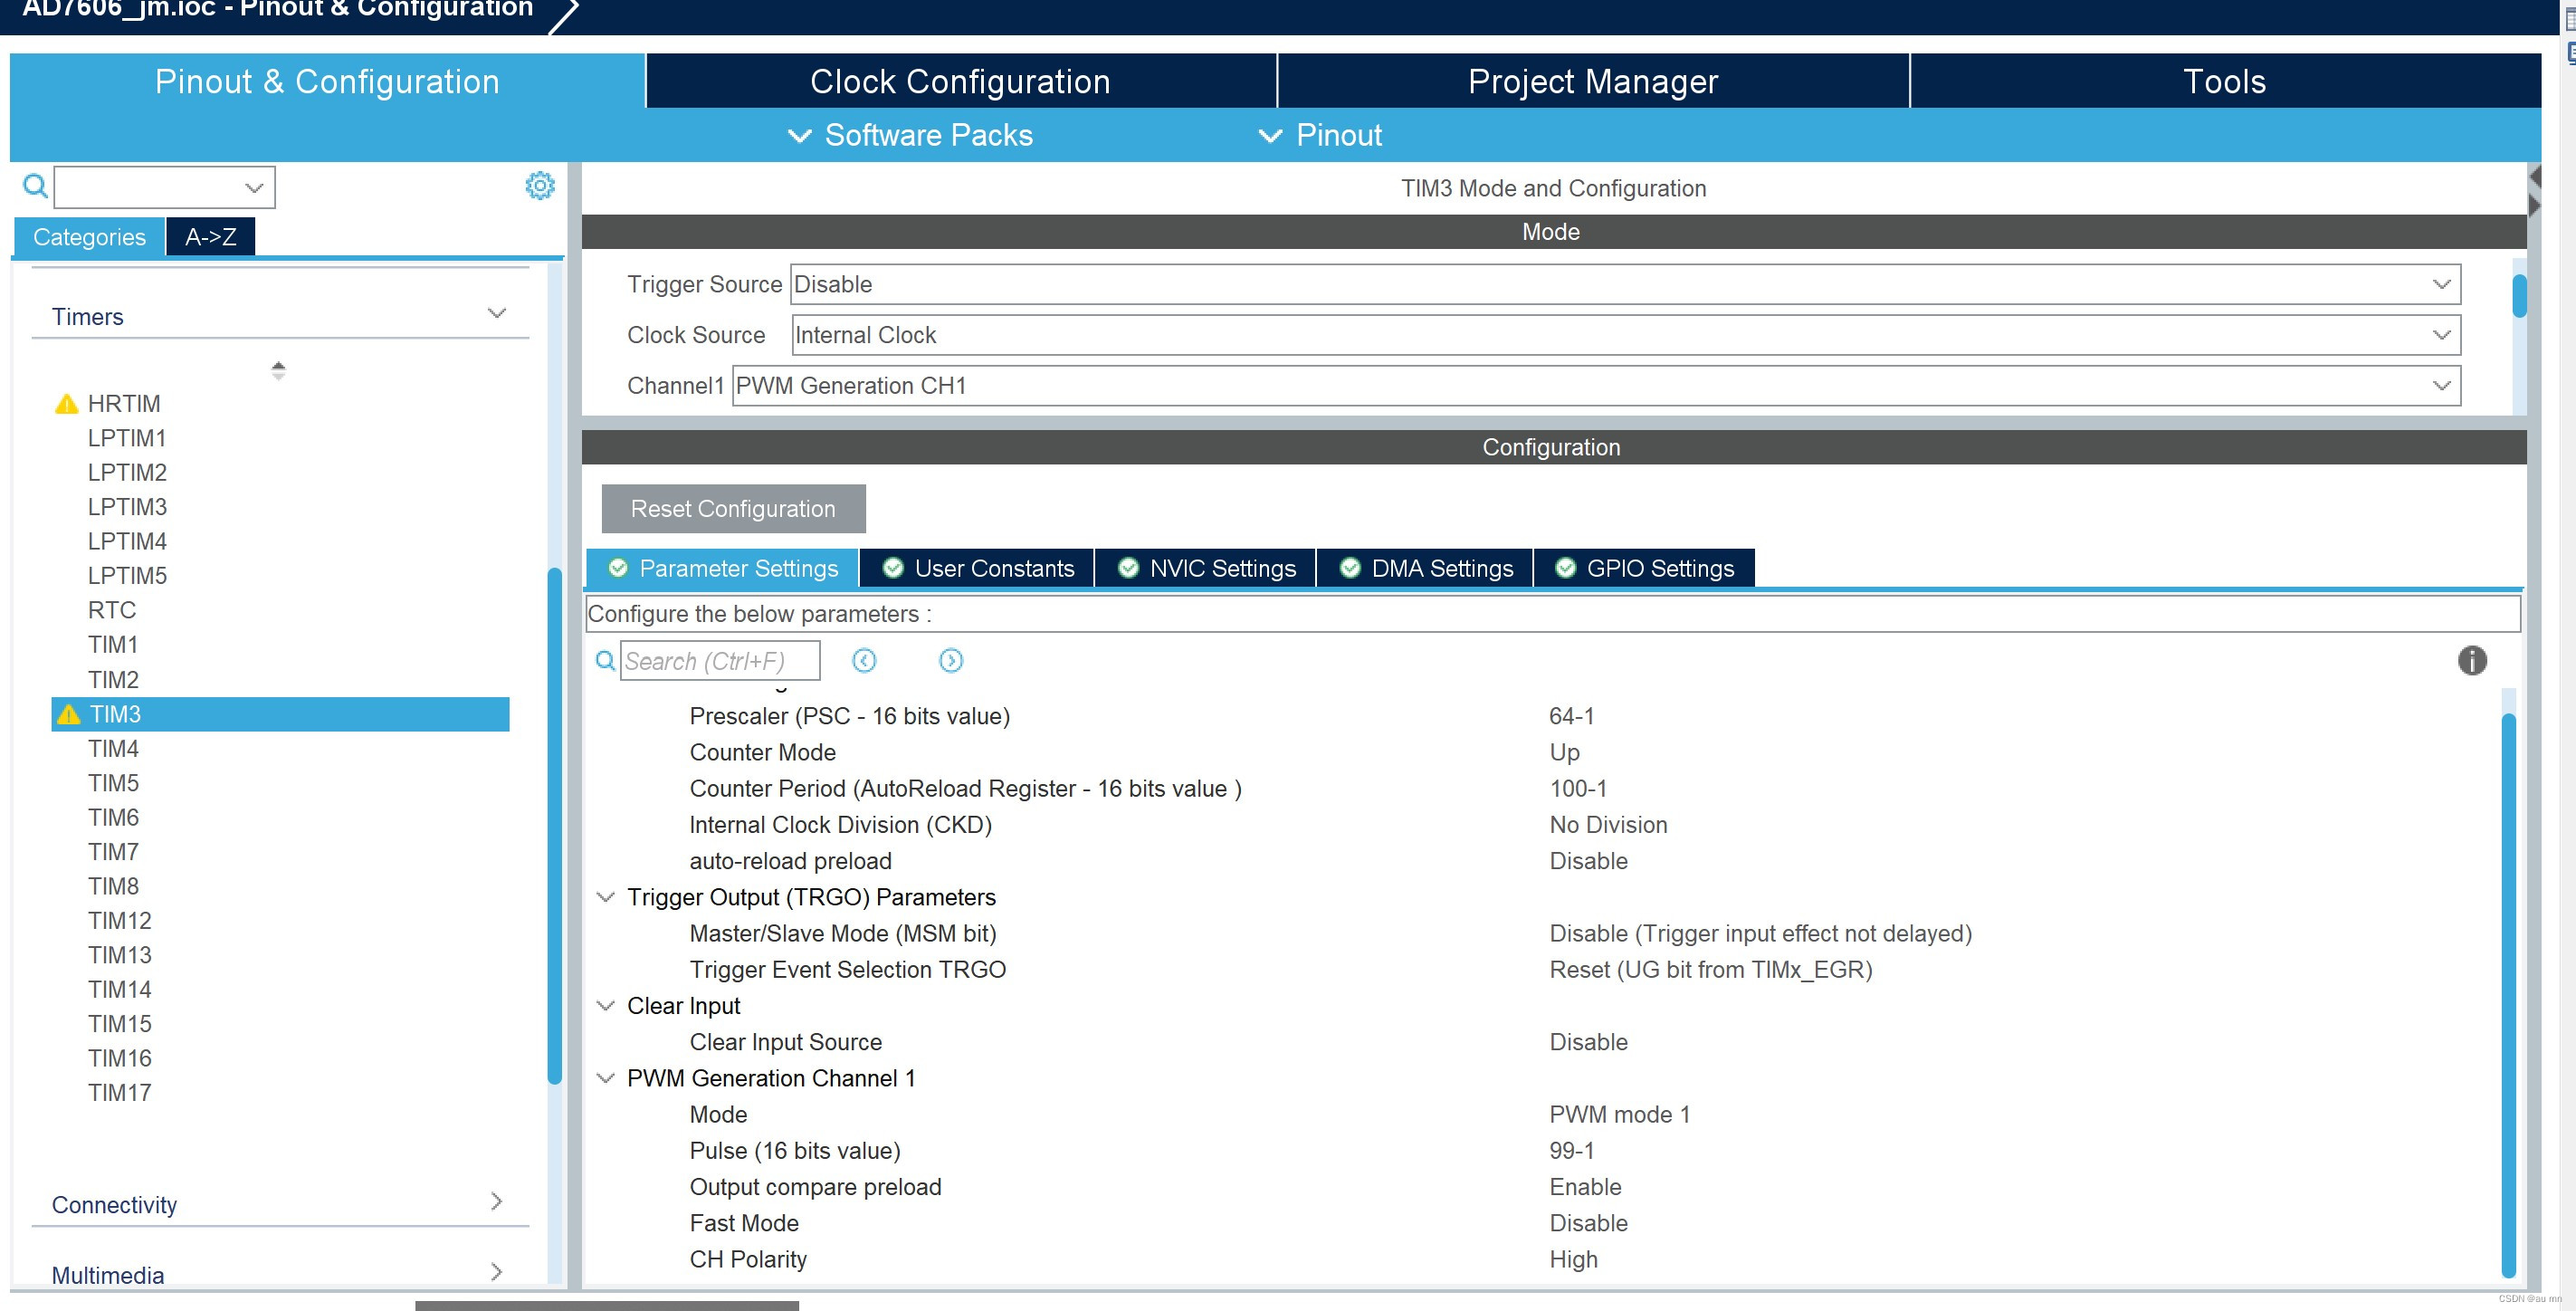Open the Clock Source dropdown
Image resolution: width=2576 pixels, height=1311 pixels.
2440,336
